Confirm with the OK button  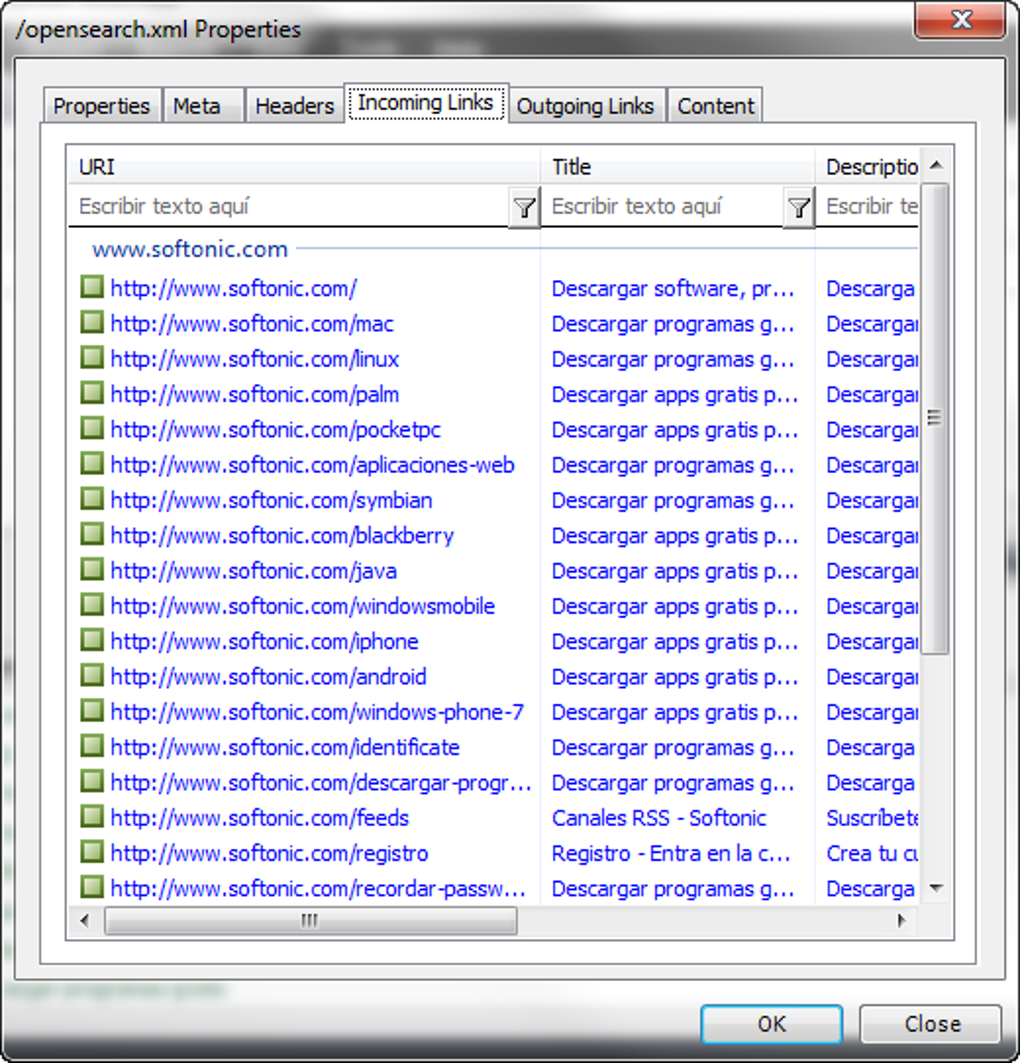(x=772, y=1024)
